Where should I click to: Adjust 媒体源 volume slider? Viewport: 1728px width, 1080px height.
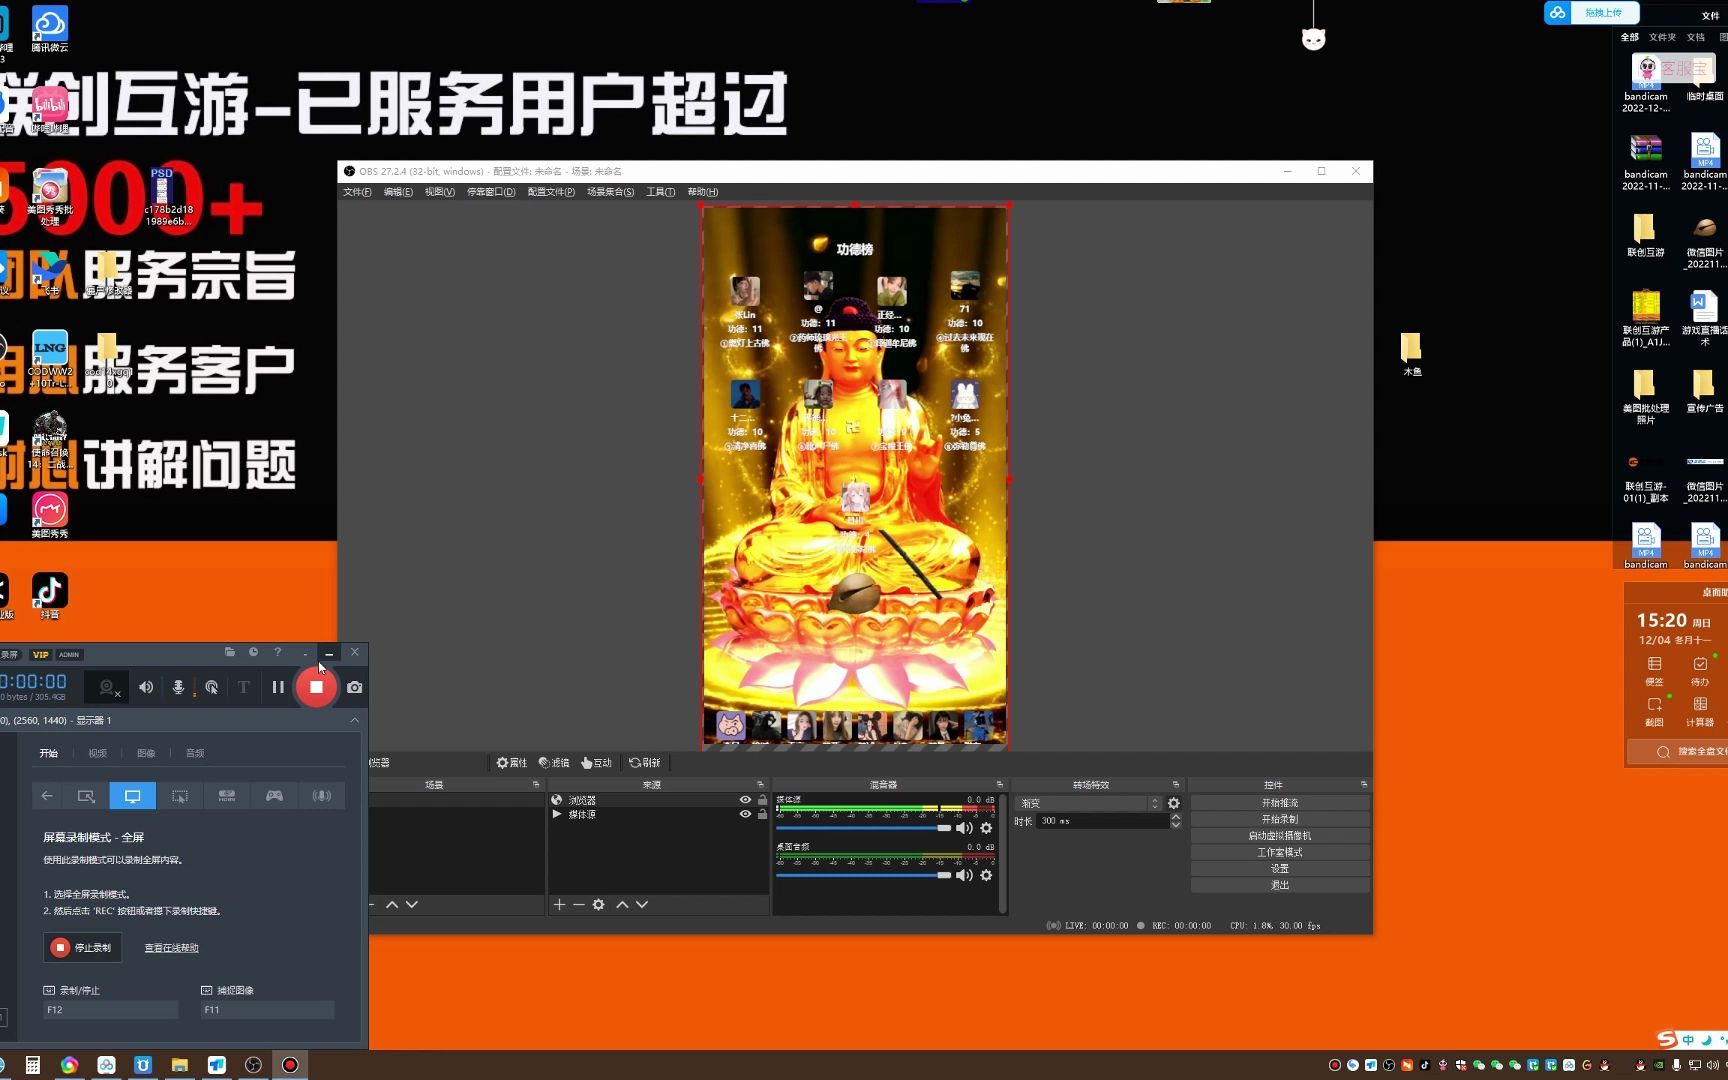click(864, 828)
